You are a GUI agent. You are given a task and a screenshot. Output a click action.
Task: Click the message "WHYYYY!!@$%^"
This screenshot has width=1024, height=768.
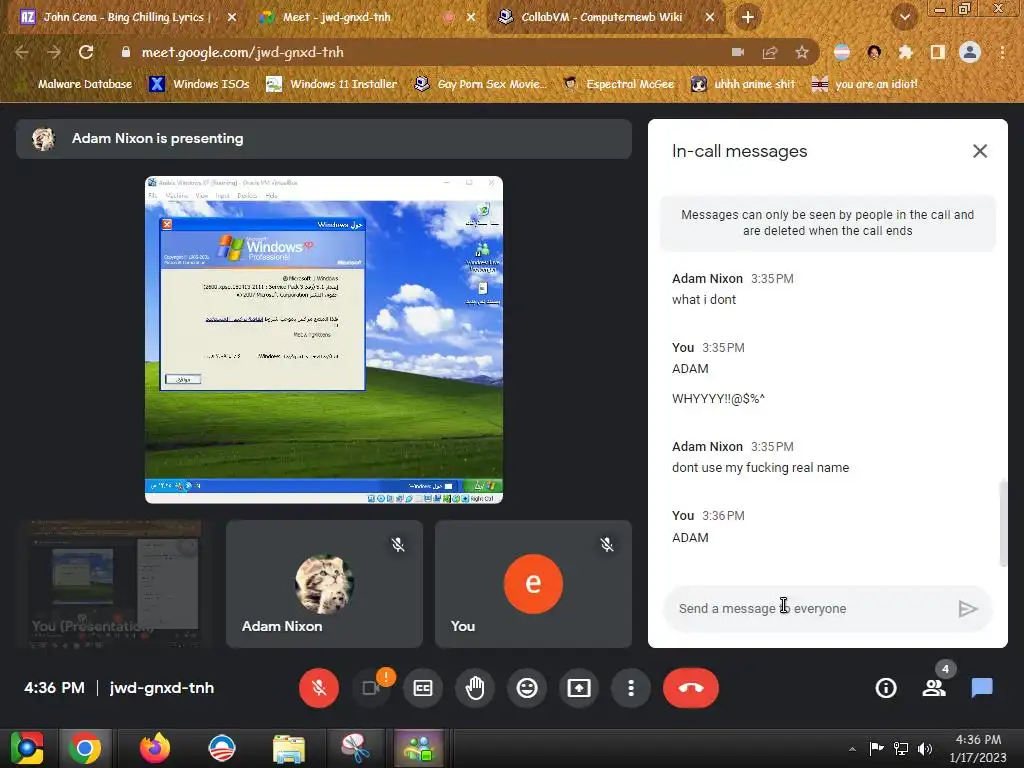718,399
